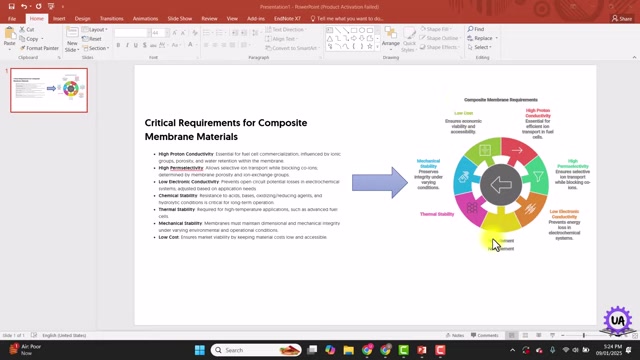Open the Comments pane from status bar

click(484, 335)
